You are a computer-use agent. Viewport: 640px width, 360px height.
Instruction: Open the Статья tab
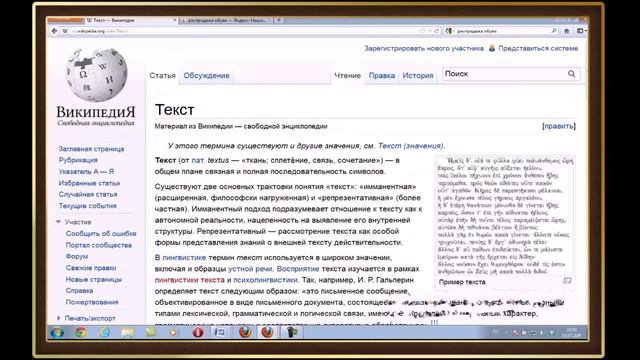[x=162, y=76]
